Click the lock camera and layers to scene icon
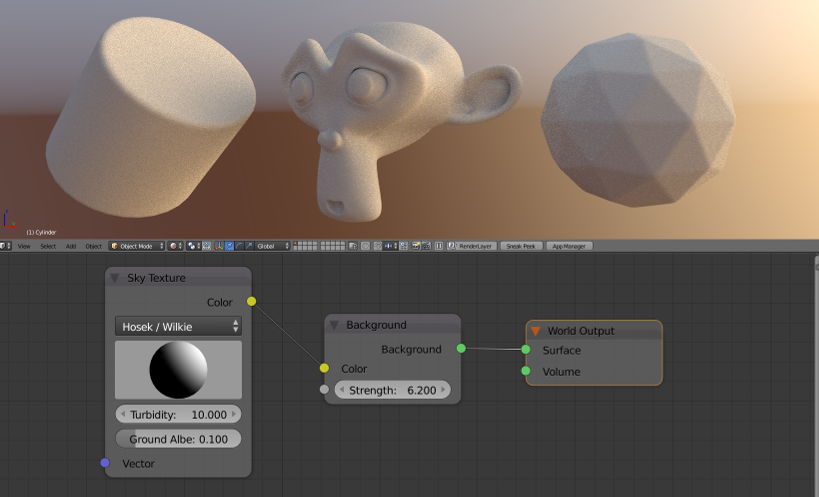This screenshot has width=819, height=497. click(x=353, y=246)
